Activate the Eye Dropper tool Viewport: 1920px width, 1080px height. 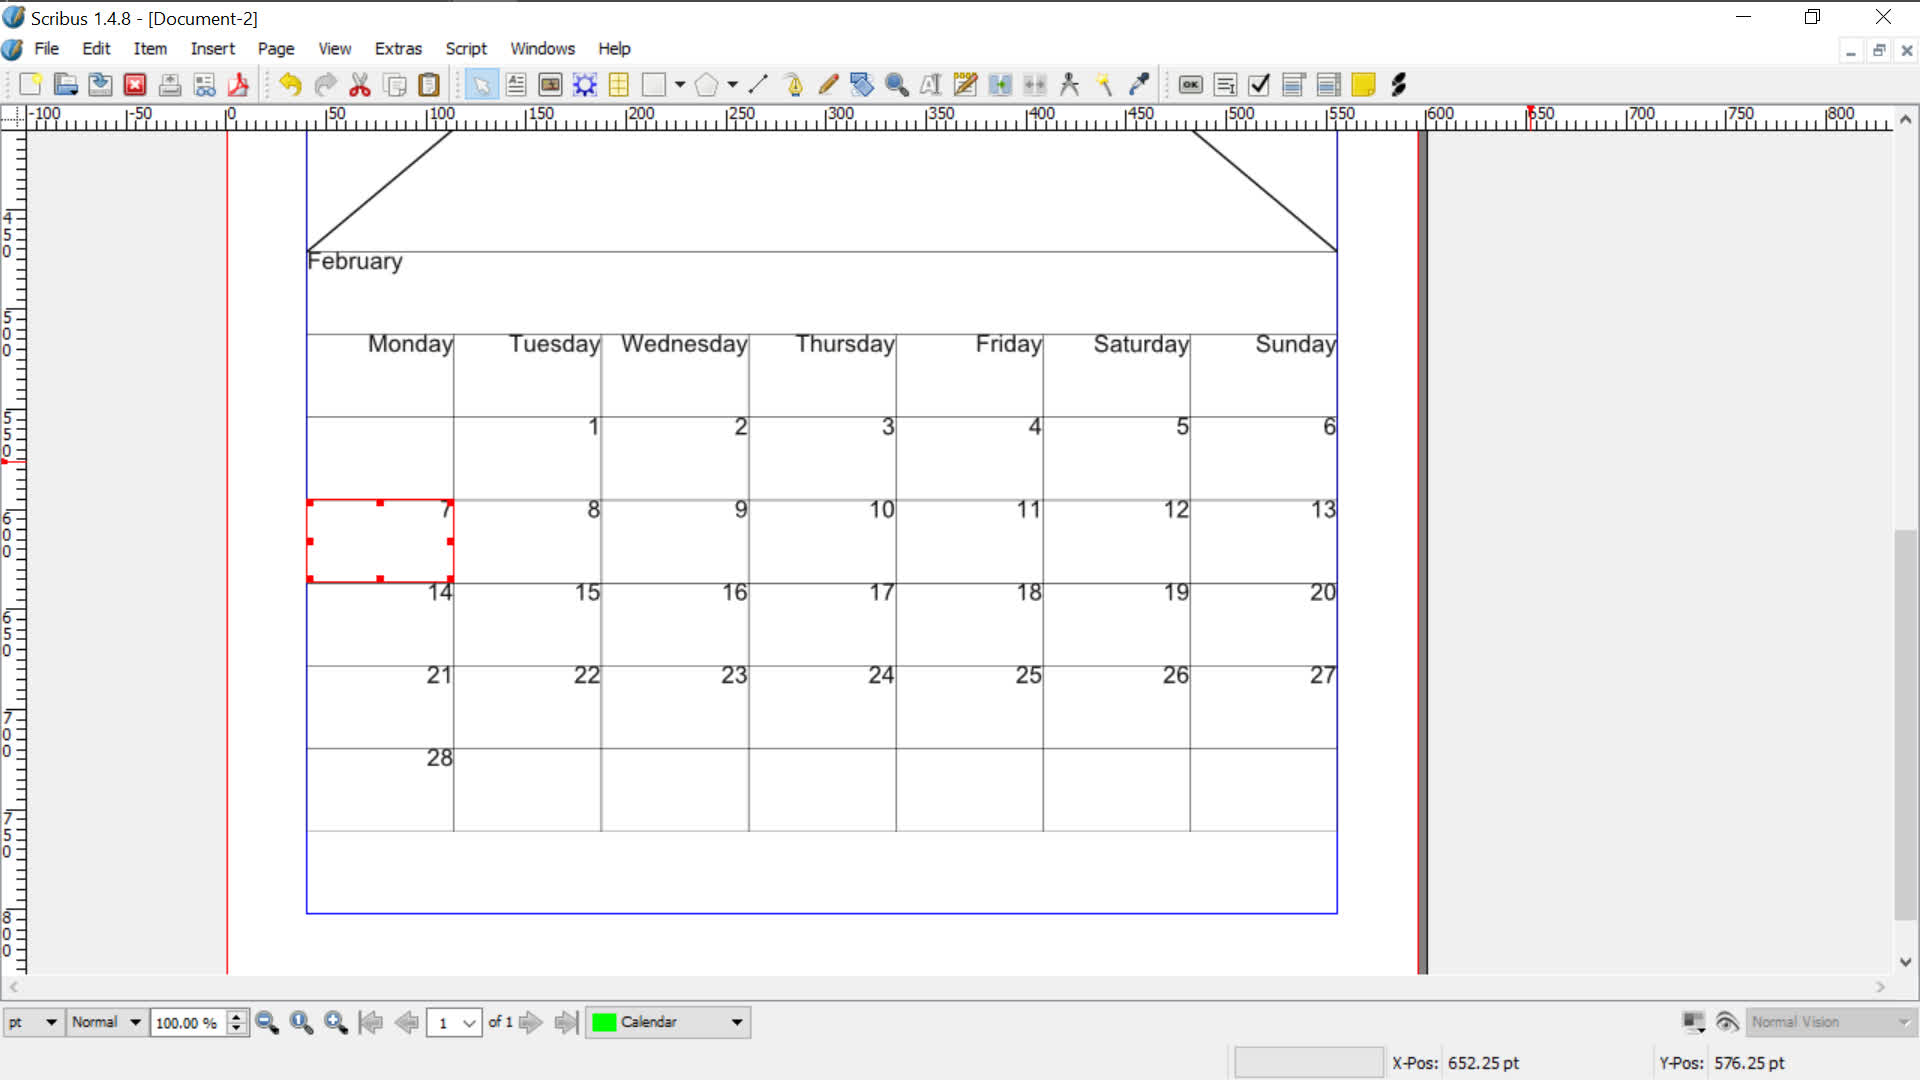(1139, 85)
